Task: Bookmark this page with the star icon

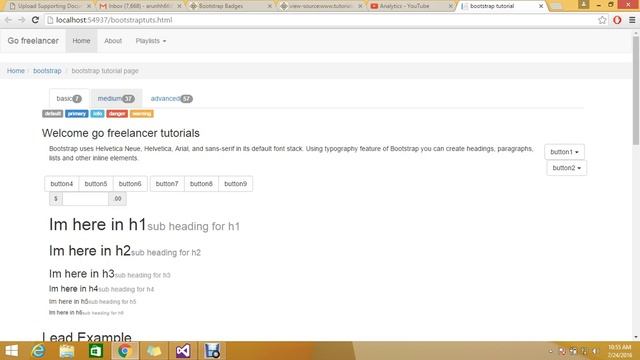Action: point(602,20)
